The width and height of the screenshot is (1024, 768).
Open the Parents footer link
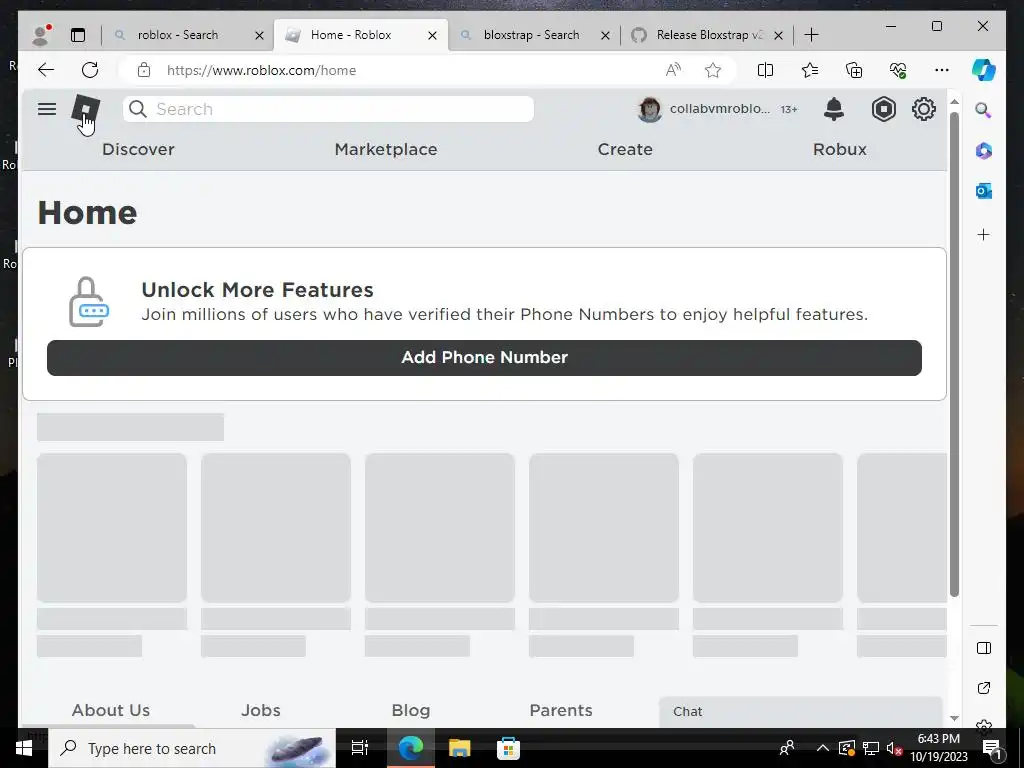561,710
